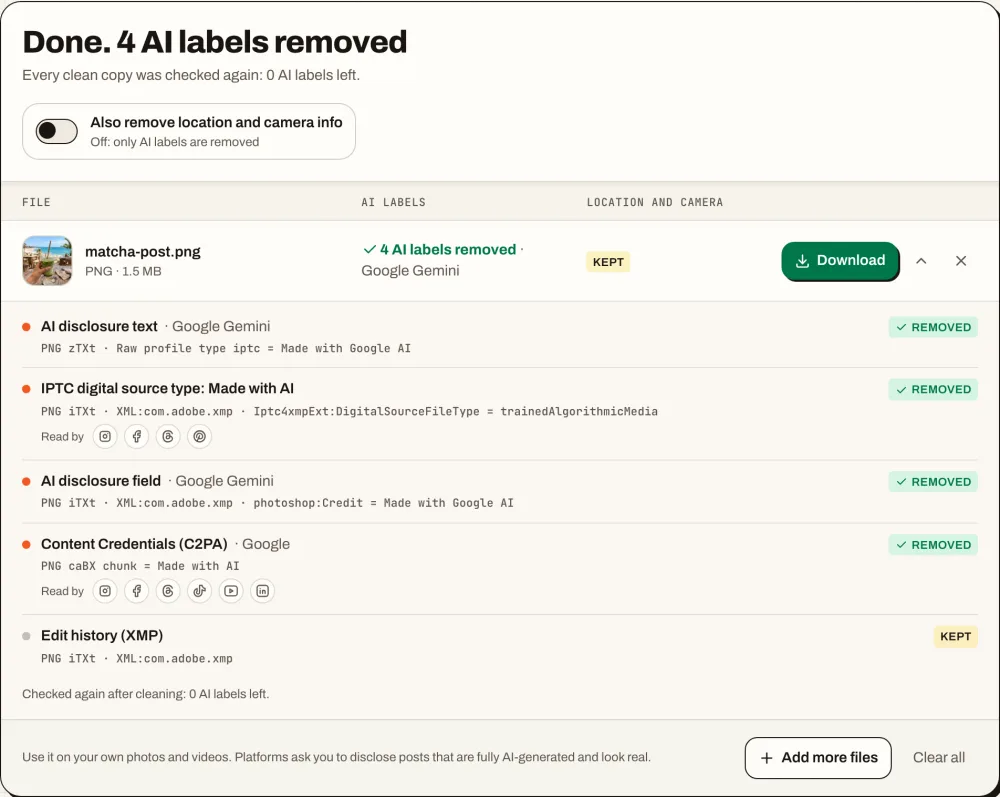Remove matcha-post.png with the X icon
This screenshot has width=1000, height=797.
coord(960,261)
